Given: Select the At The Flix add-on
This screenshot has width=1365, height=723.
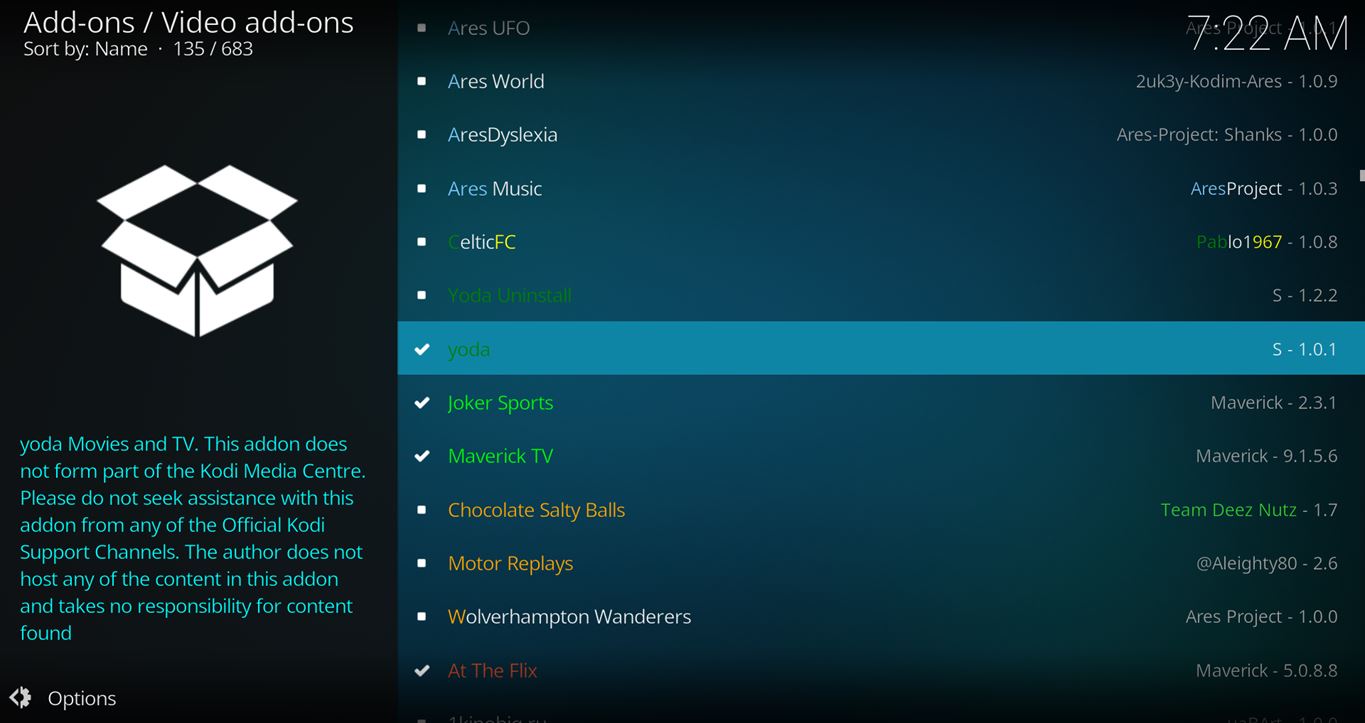Looking at the screenshot, I should (493, 670).
